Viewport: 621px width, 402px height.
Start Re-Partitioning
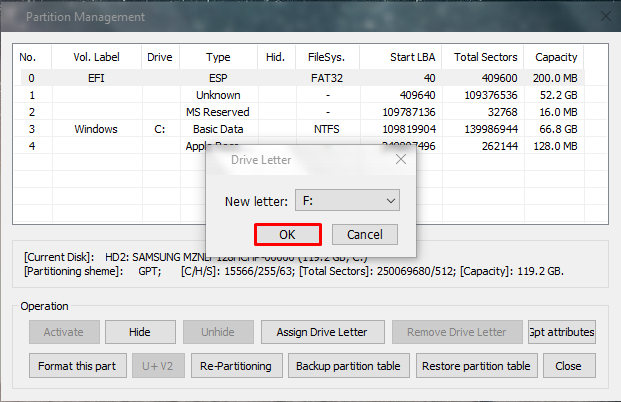click(x=236, y=366)
